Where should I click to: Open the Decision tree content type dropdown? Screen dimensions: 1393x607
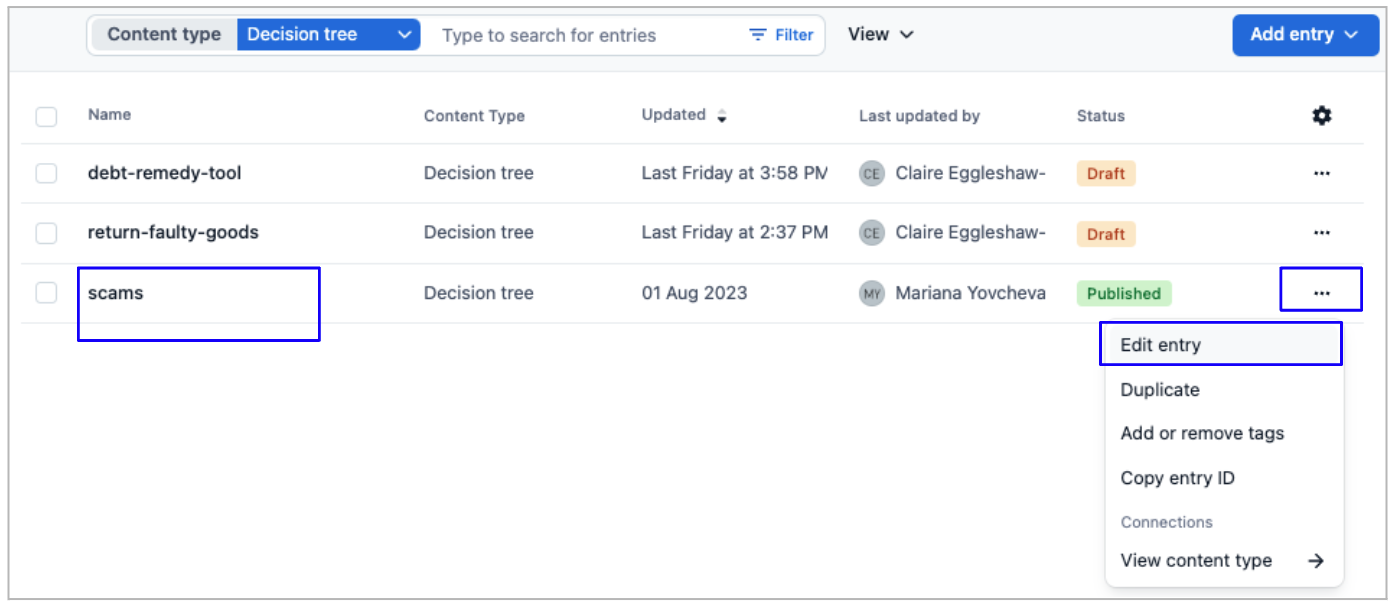(328, 35)
